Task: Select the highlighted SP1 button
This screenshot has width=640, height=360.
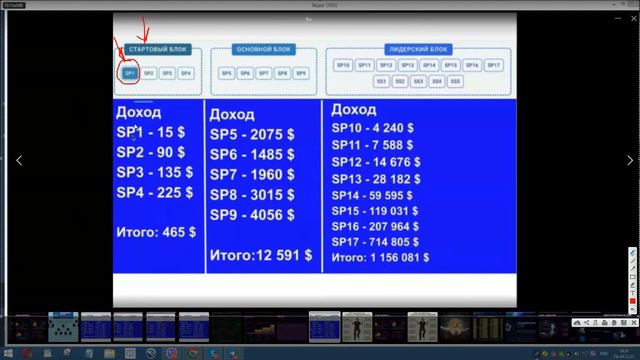Action: point(130,73)
